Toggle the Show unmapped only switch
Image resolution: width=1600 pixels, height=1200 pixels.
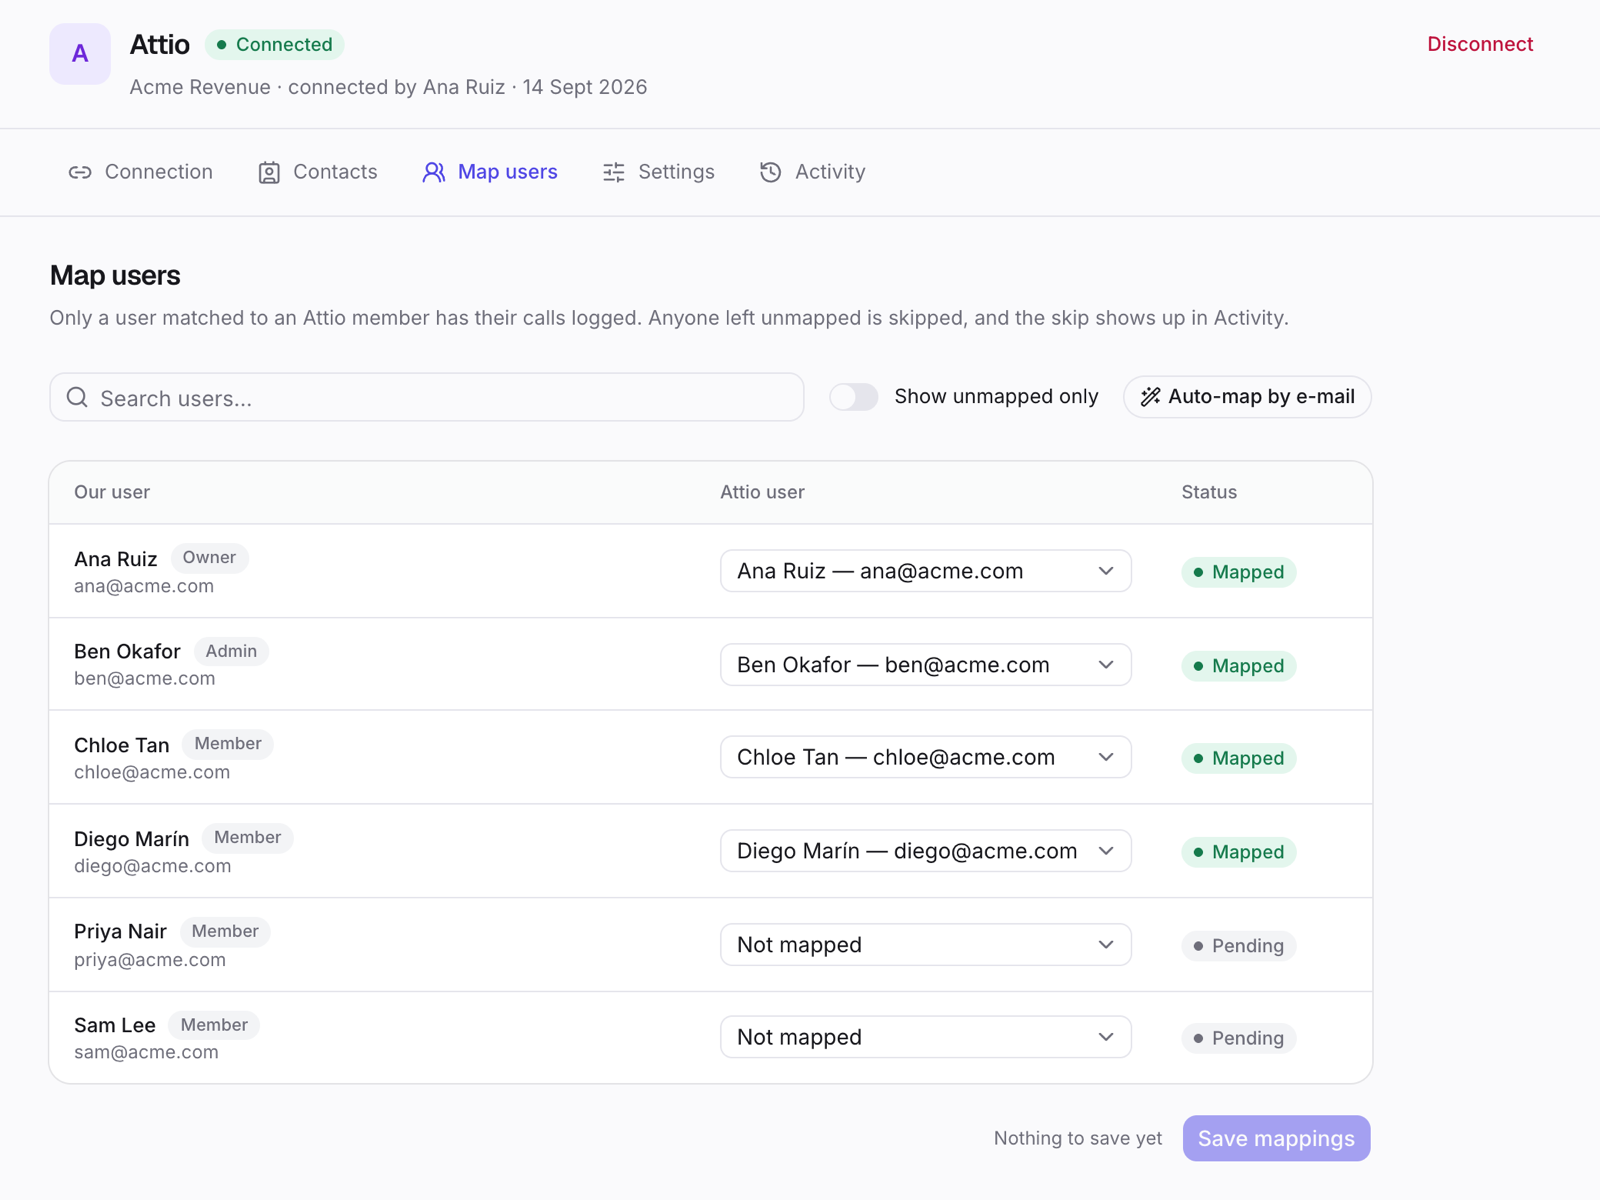(x=854, y=397)
